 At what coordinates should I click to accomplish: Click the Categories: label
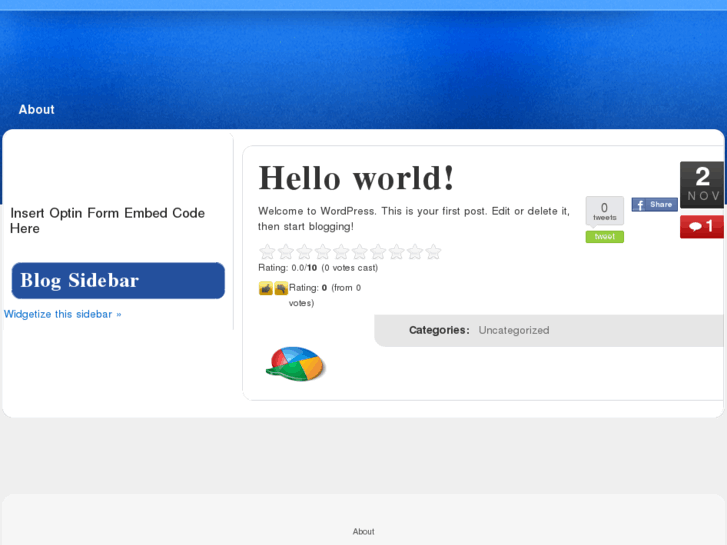coord(439,330)
